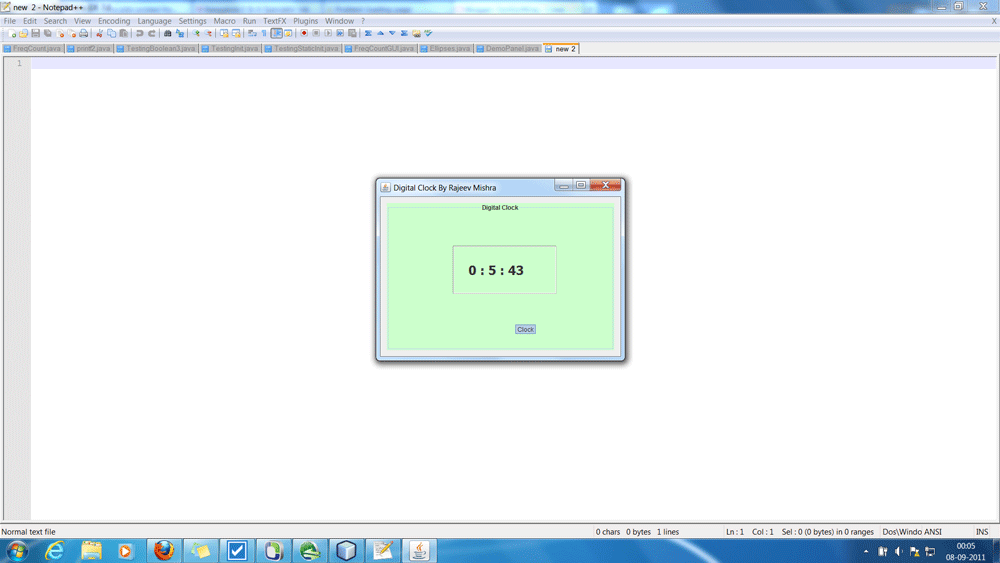This screenshot has height=563, width=1000.
Task: Click the Save All toolbar icon
Action: (x=47, y=33)
